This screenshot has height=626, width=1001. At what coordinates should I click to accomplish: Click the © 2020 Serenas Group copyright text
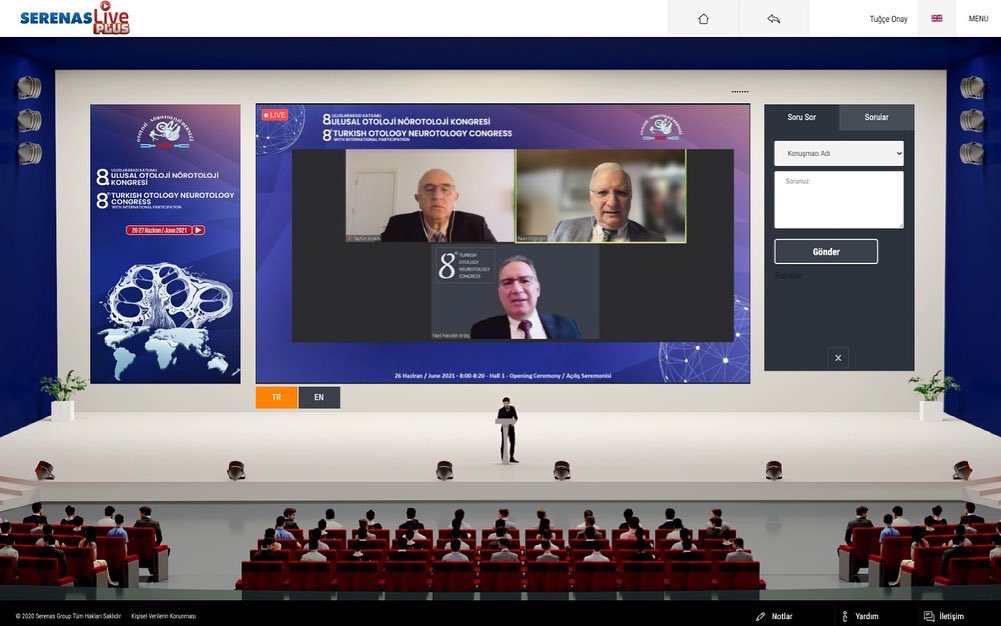click(x=68, y=616)
